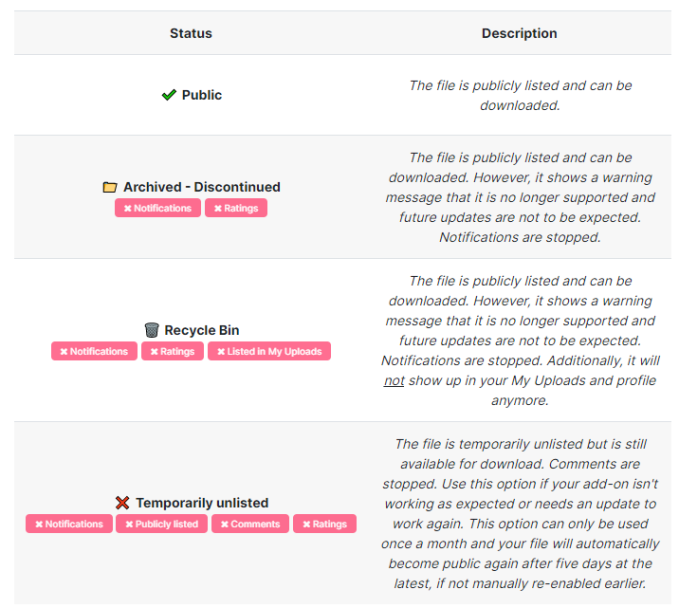The image size is (679, 608).
Task: Click the Listed in My Uploads badge
Action: pos(269,351)
